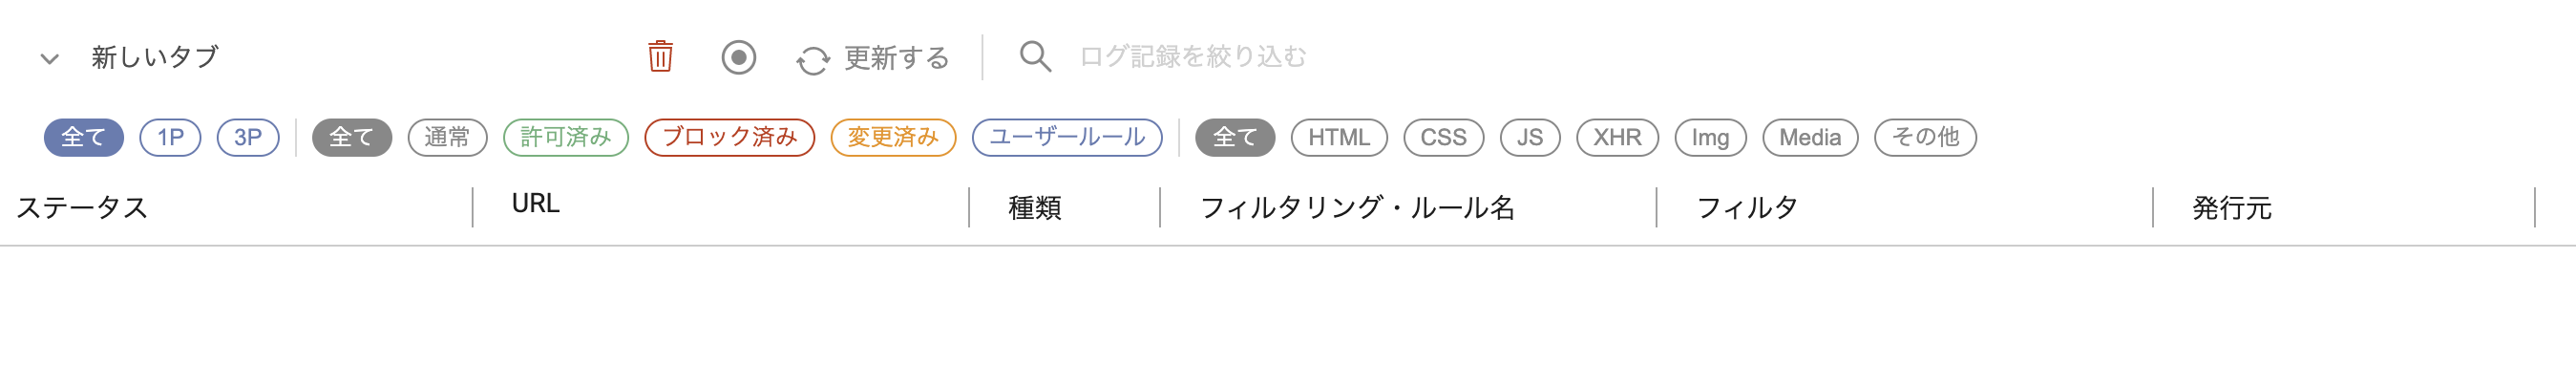Select the blue 全て party filter

point(84,137)
